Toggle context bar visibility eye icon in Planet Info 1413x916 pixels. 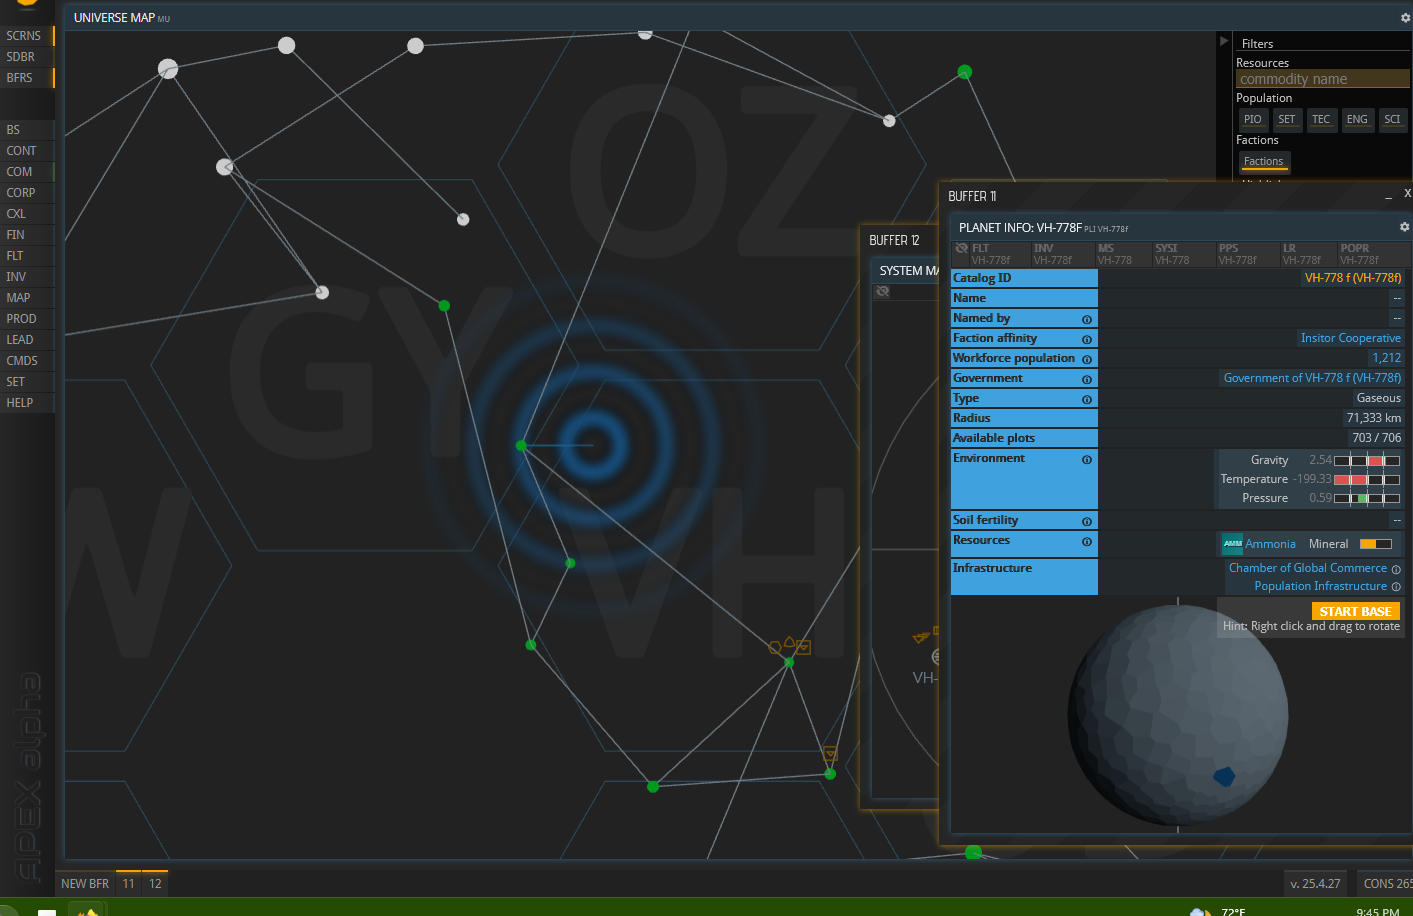[x=961, y=248]
